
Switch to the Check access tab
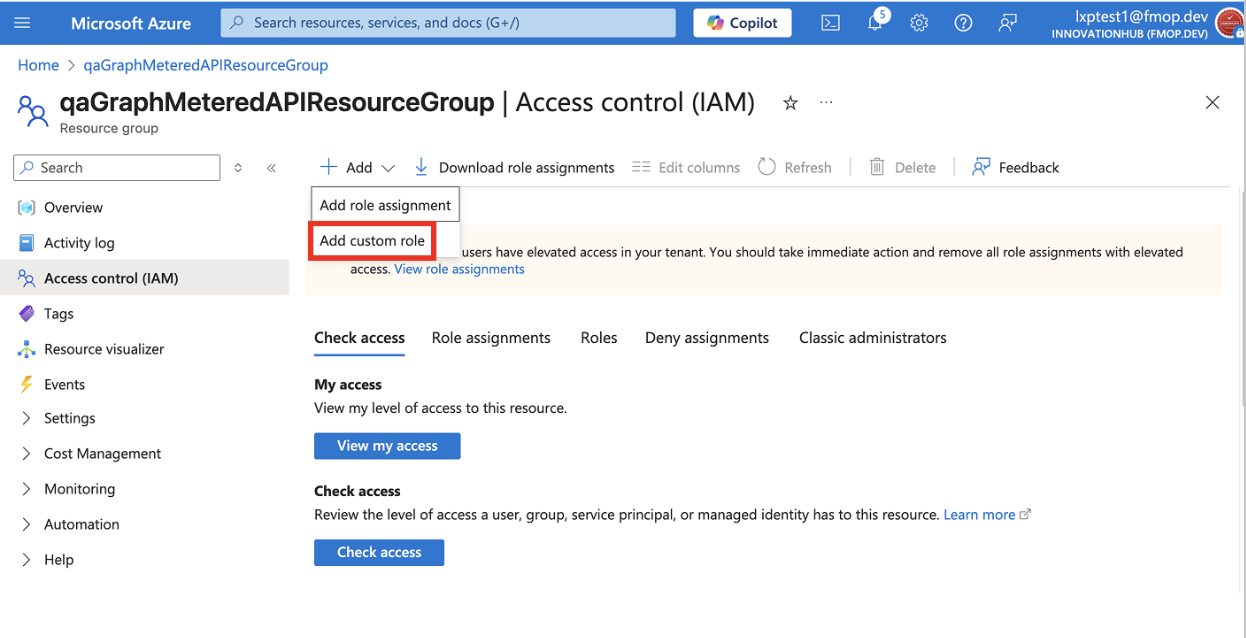tap(359, 338)
